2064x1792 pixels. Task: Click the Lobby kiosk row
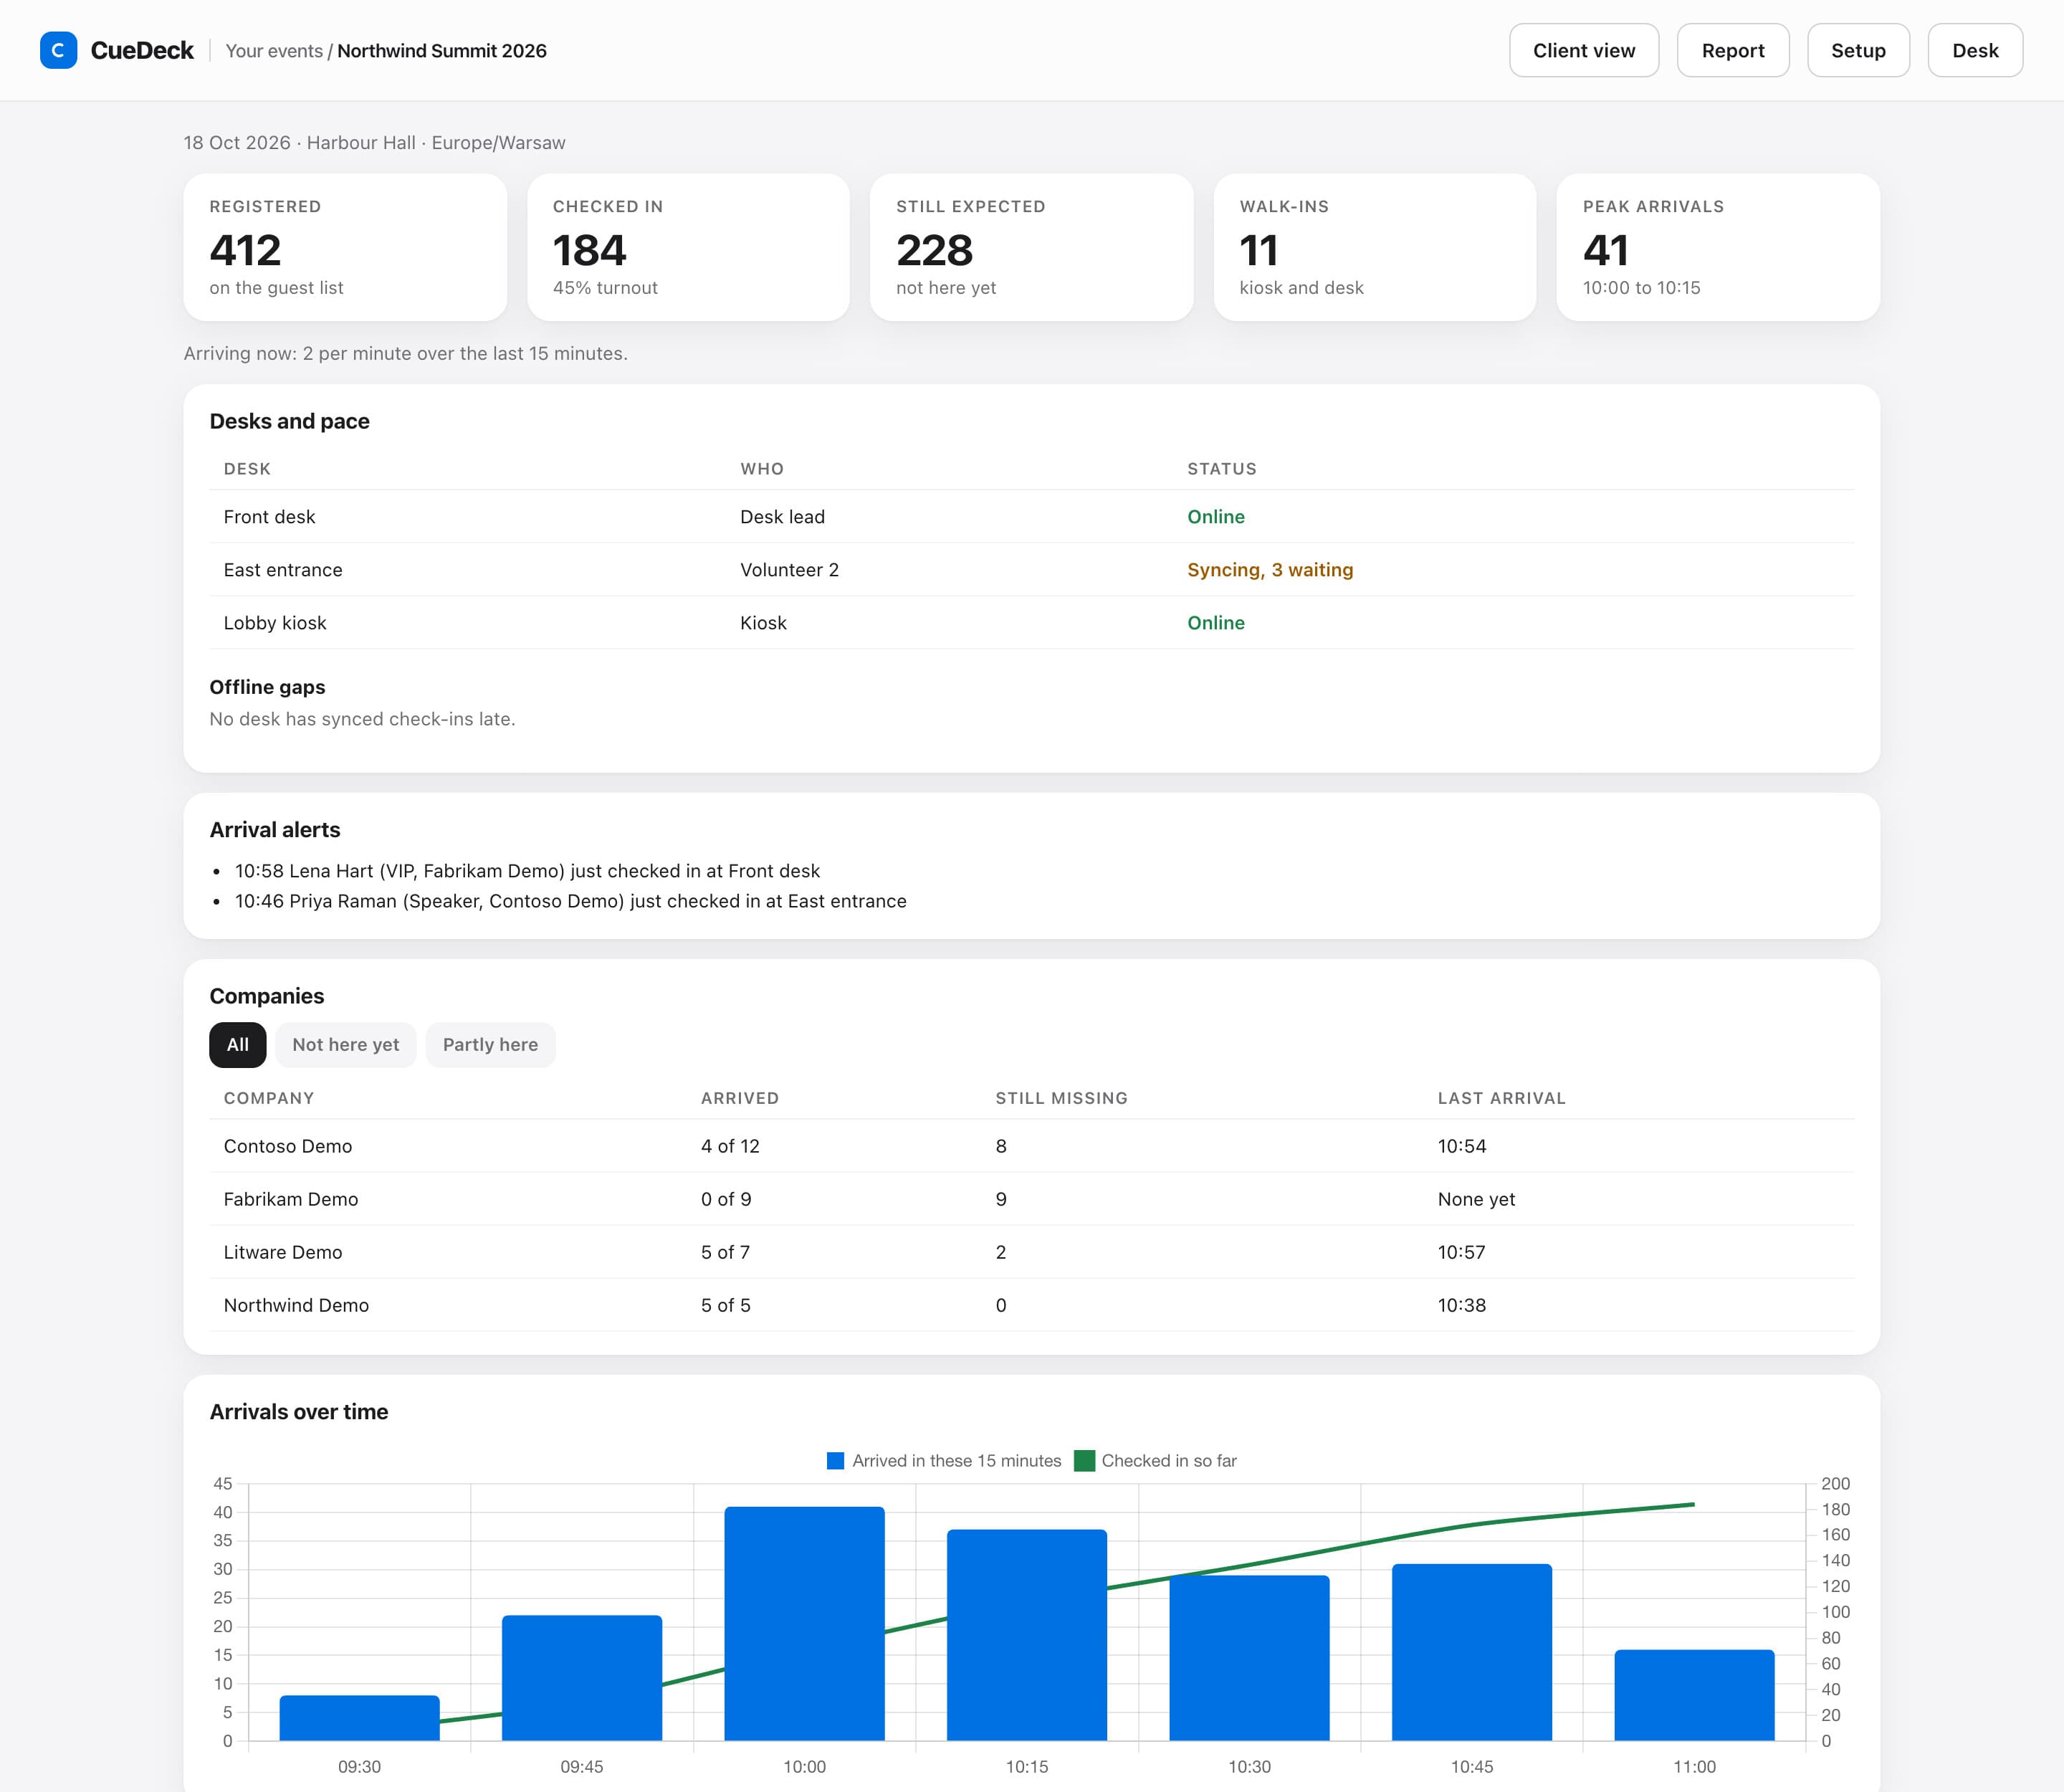click(1032, 622)
